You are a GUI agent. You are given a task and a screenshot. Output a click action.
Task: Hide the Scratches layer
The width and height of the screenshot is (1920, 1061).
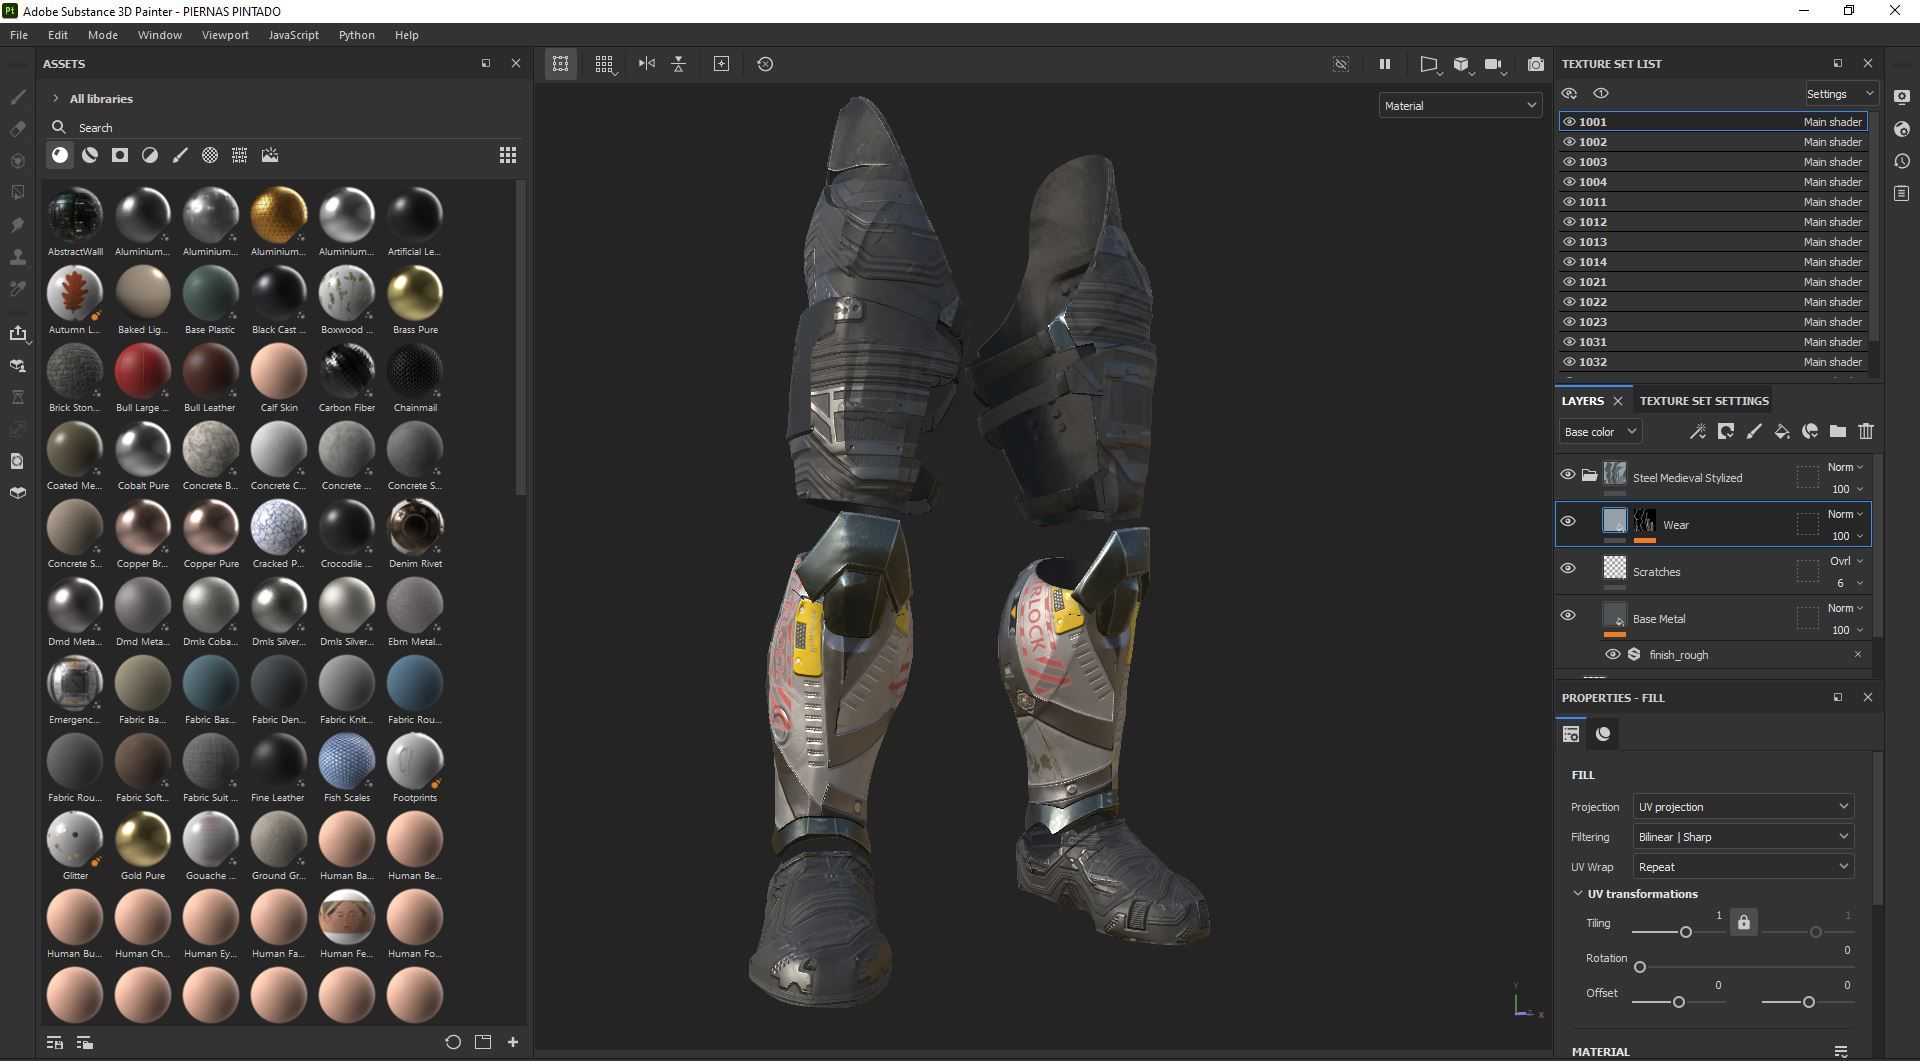coord(1568,568)
